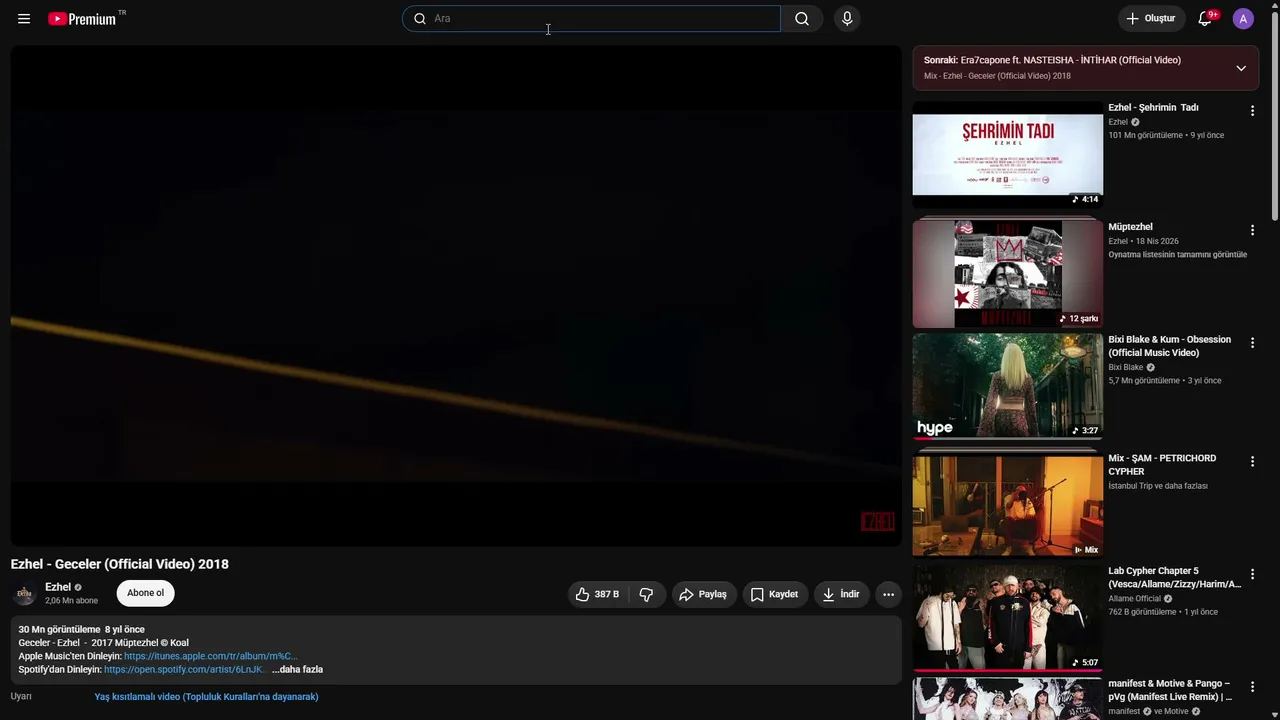Screen dimensions: 1280x720
Task: Expand the Sonraki up-next playlist panel
Action: coord(1241,68)
